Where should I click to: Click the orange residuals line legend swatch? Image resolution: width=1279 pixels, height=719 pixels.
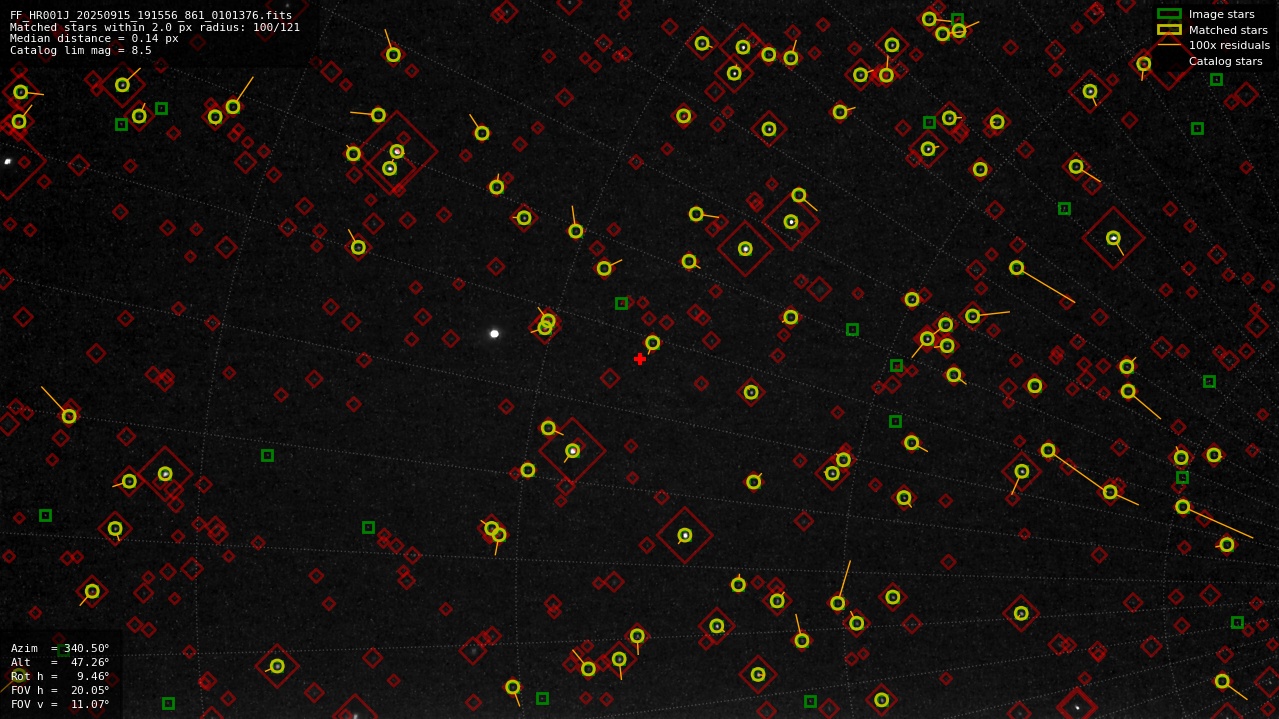click(x=1169, y=45)
